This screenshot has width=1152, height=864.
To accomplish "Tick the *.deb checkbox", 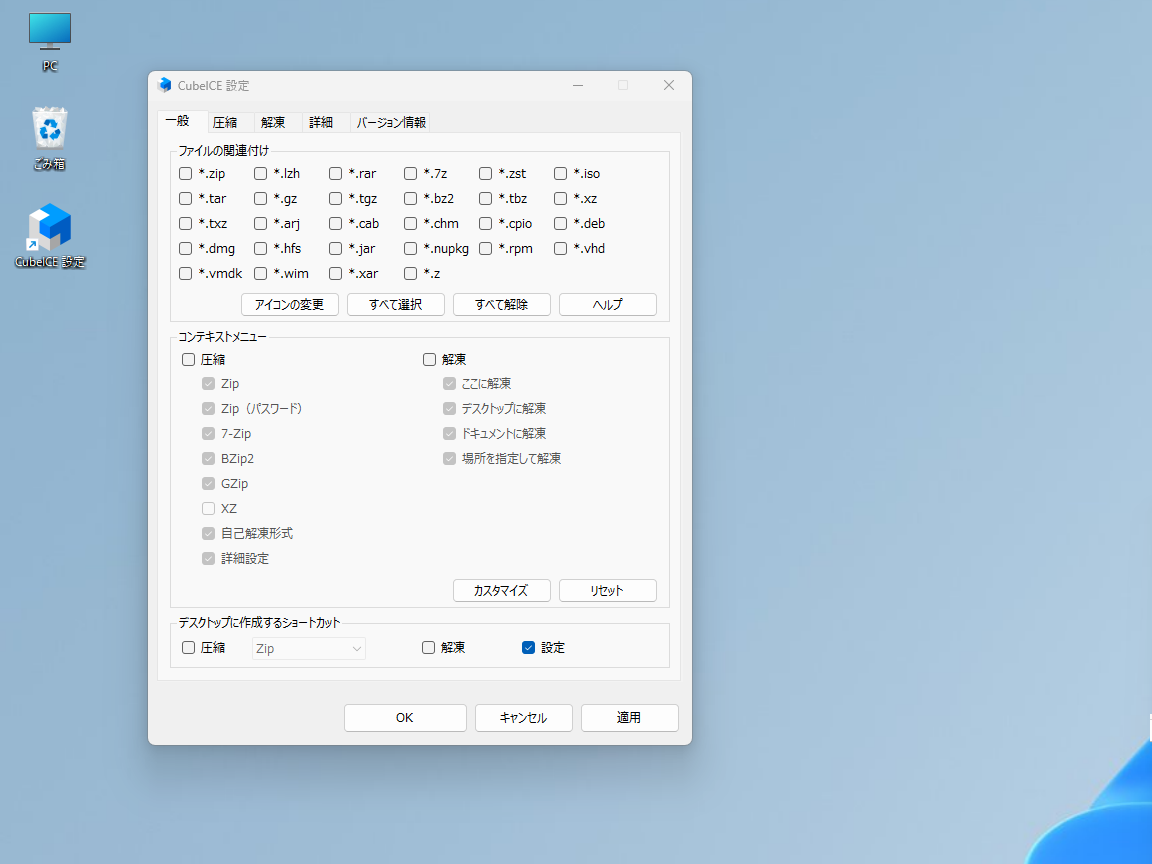I will (560, 223).
